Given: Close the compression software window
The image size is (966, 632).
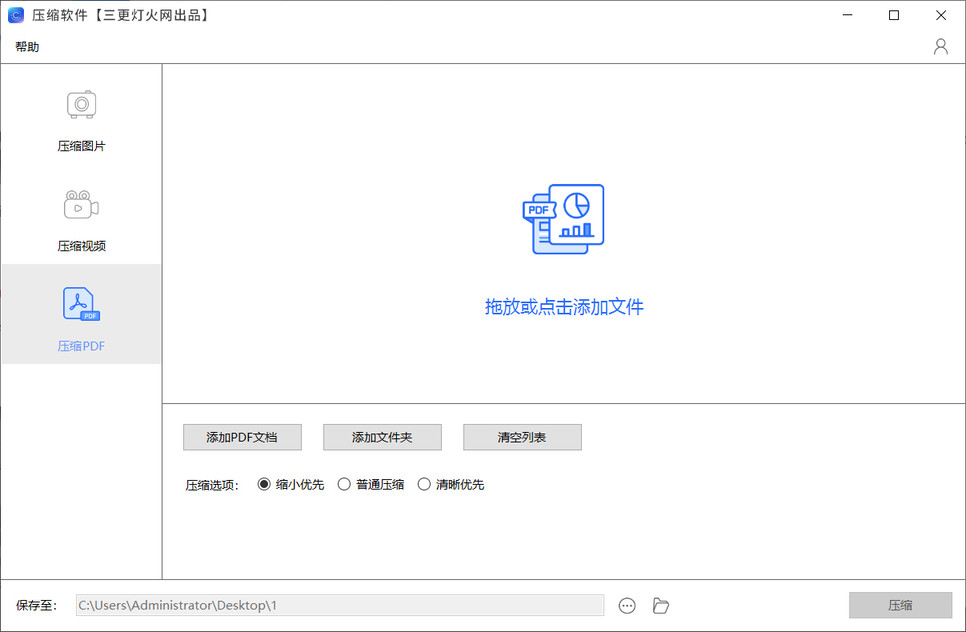Looking at the screenshot, I should (941, 15).
